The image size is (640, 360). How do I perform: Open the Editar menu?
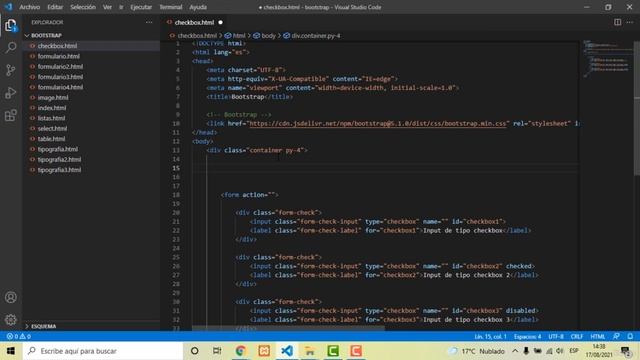pos(55,7)
